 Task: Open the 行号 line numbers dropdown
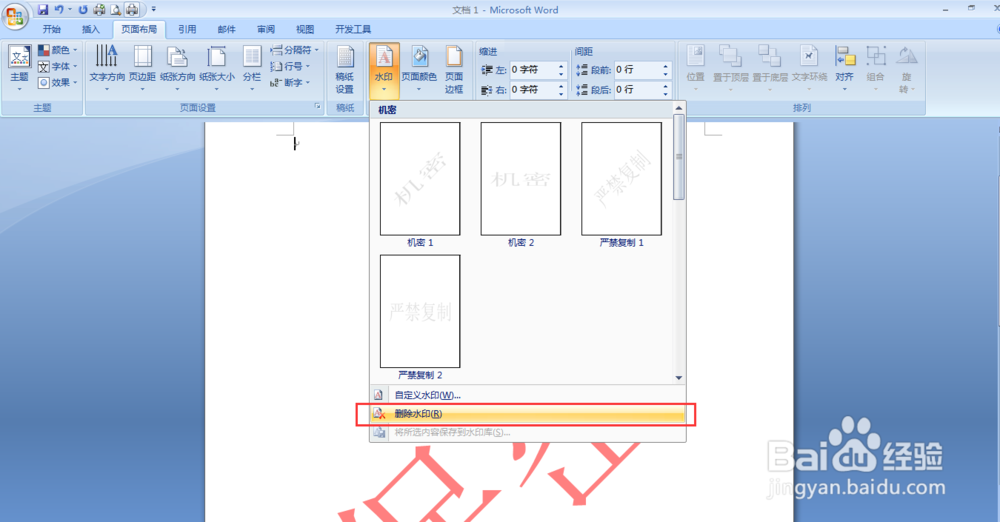pos(290,66)
